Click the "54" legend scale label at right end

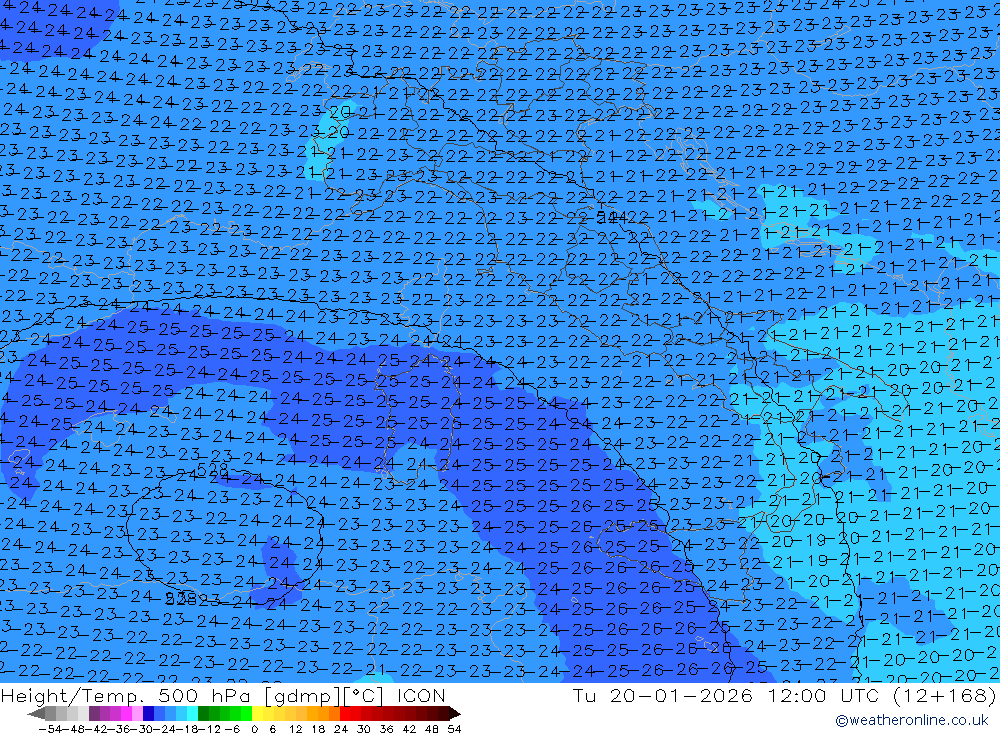click(x=454, y=728)
